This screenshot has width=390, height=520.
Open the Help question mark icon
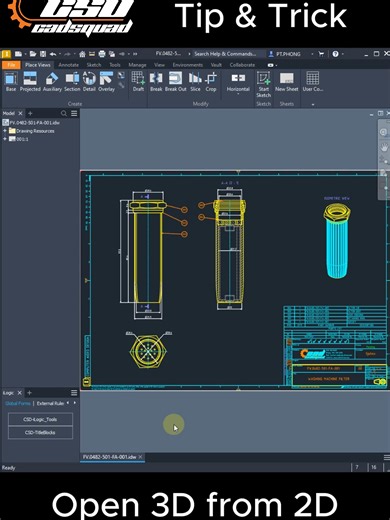335,54
